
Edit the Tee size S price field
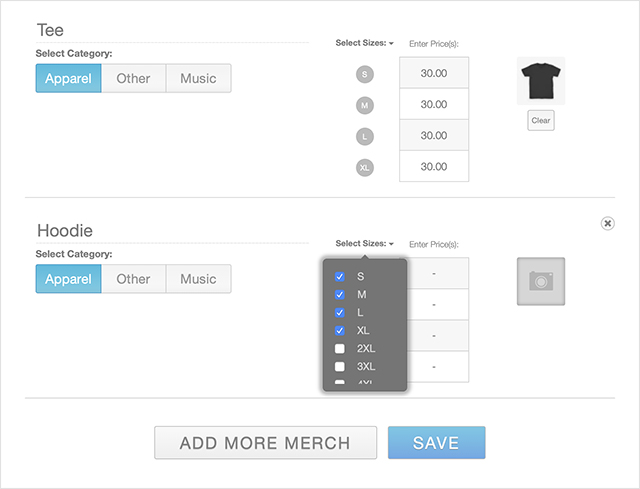(434, 73)
